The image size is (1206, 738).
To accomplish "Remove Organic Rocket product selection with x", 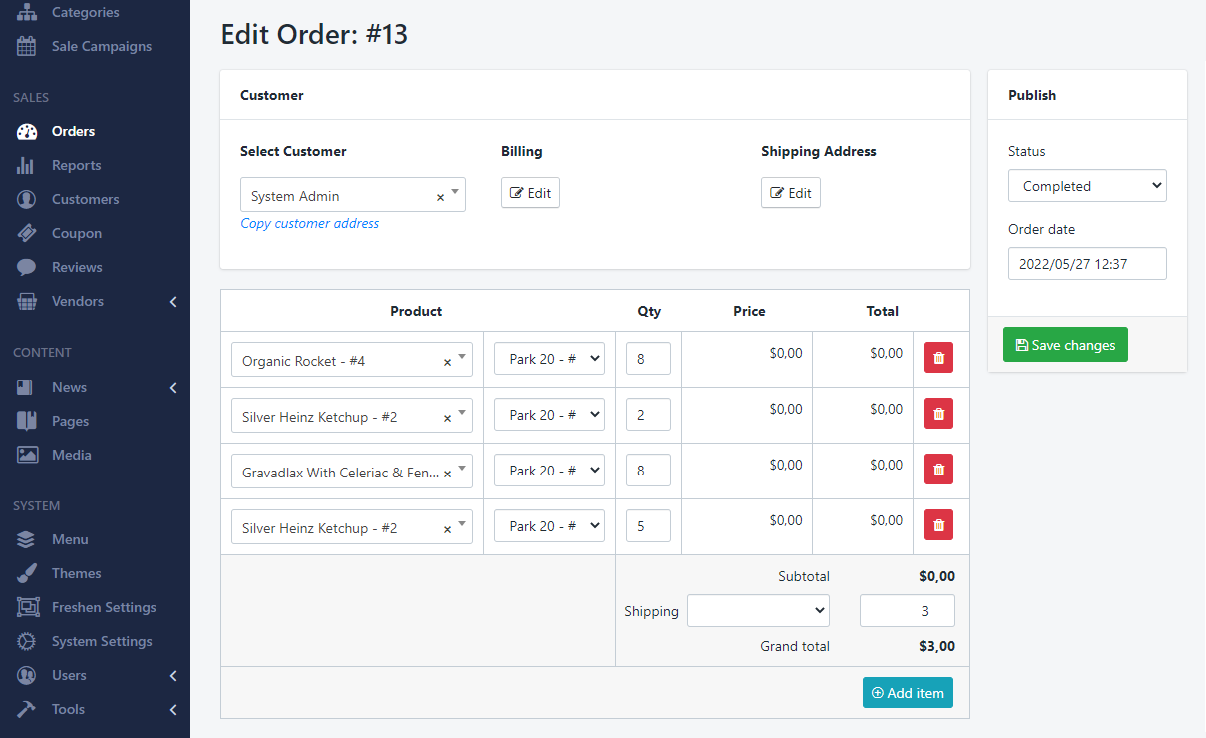I will [447, 362].
